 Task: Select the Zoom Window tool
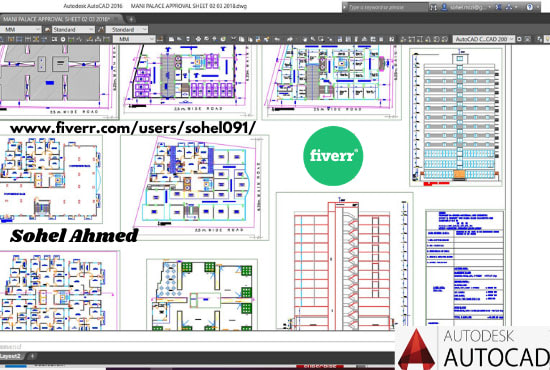pos(321,39)
